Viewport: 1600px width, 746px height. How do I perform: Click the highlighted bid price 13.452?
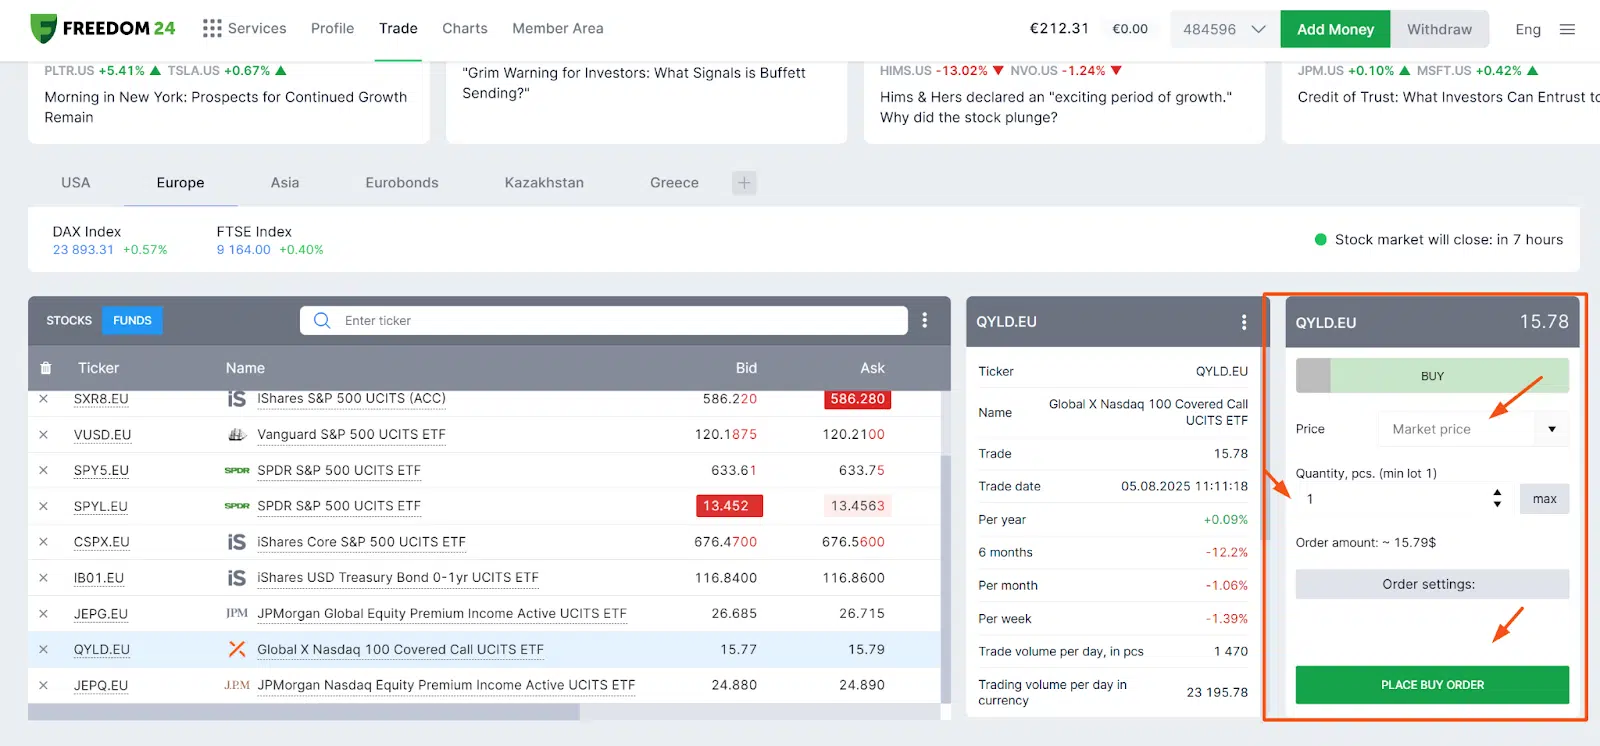[x=729, y=506]
